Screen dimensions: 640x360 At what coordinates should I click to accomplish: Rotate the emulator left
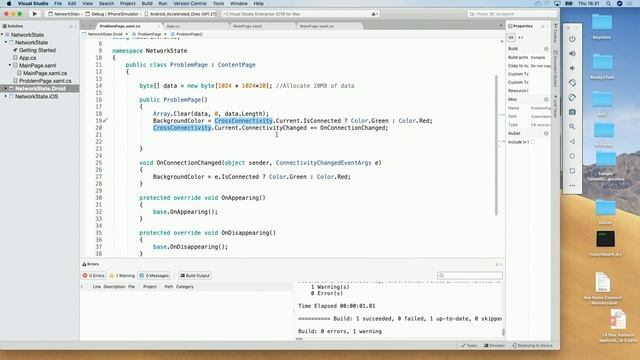(572, 83)
